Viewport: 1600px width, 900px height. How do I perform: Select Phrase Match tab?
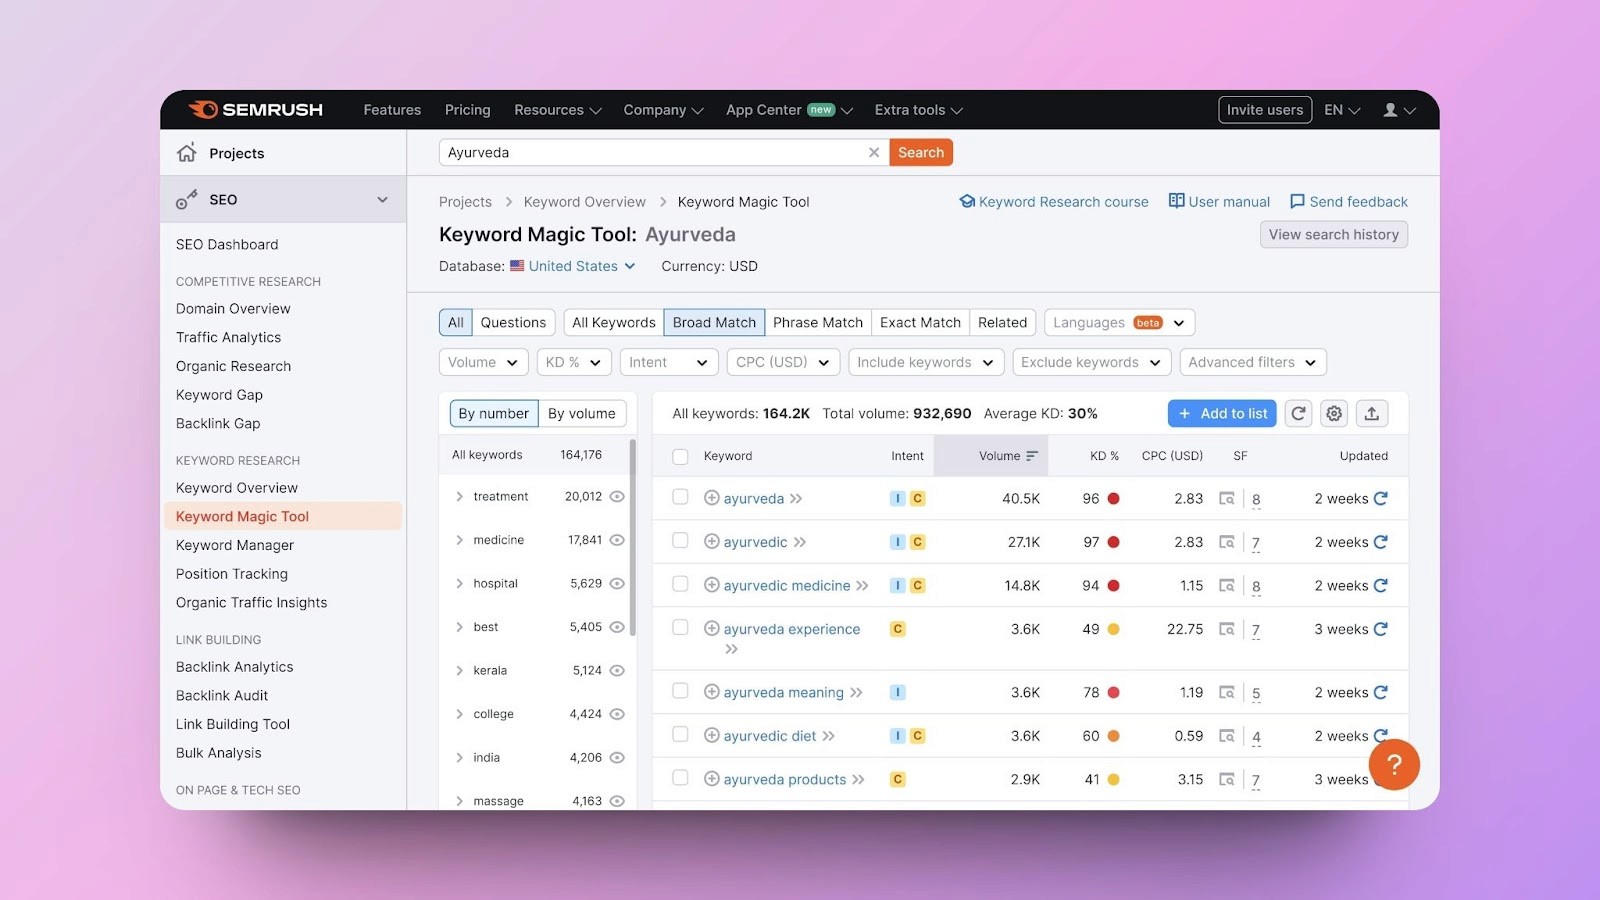click(x=817, y=322)
